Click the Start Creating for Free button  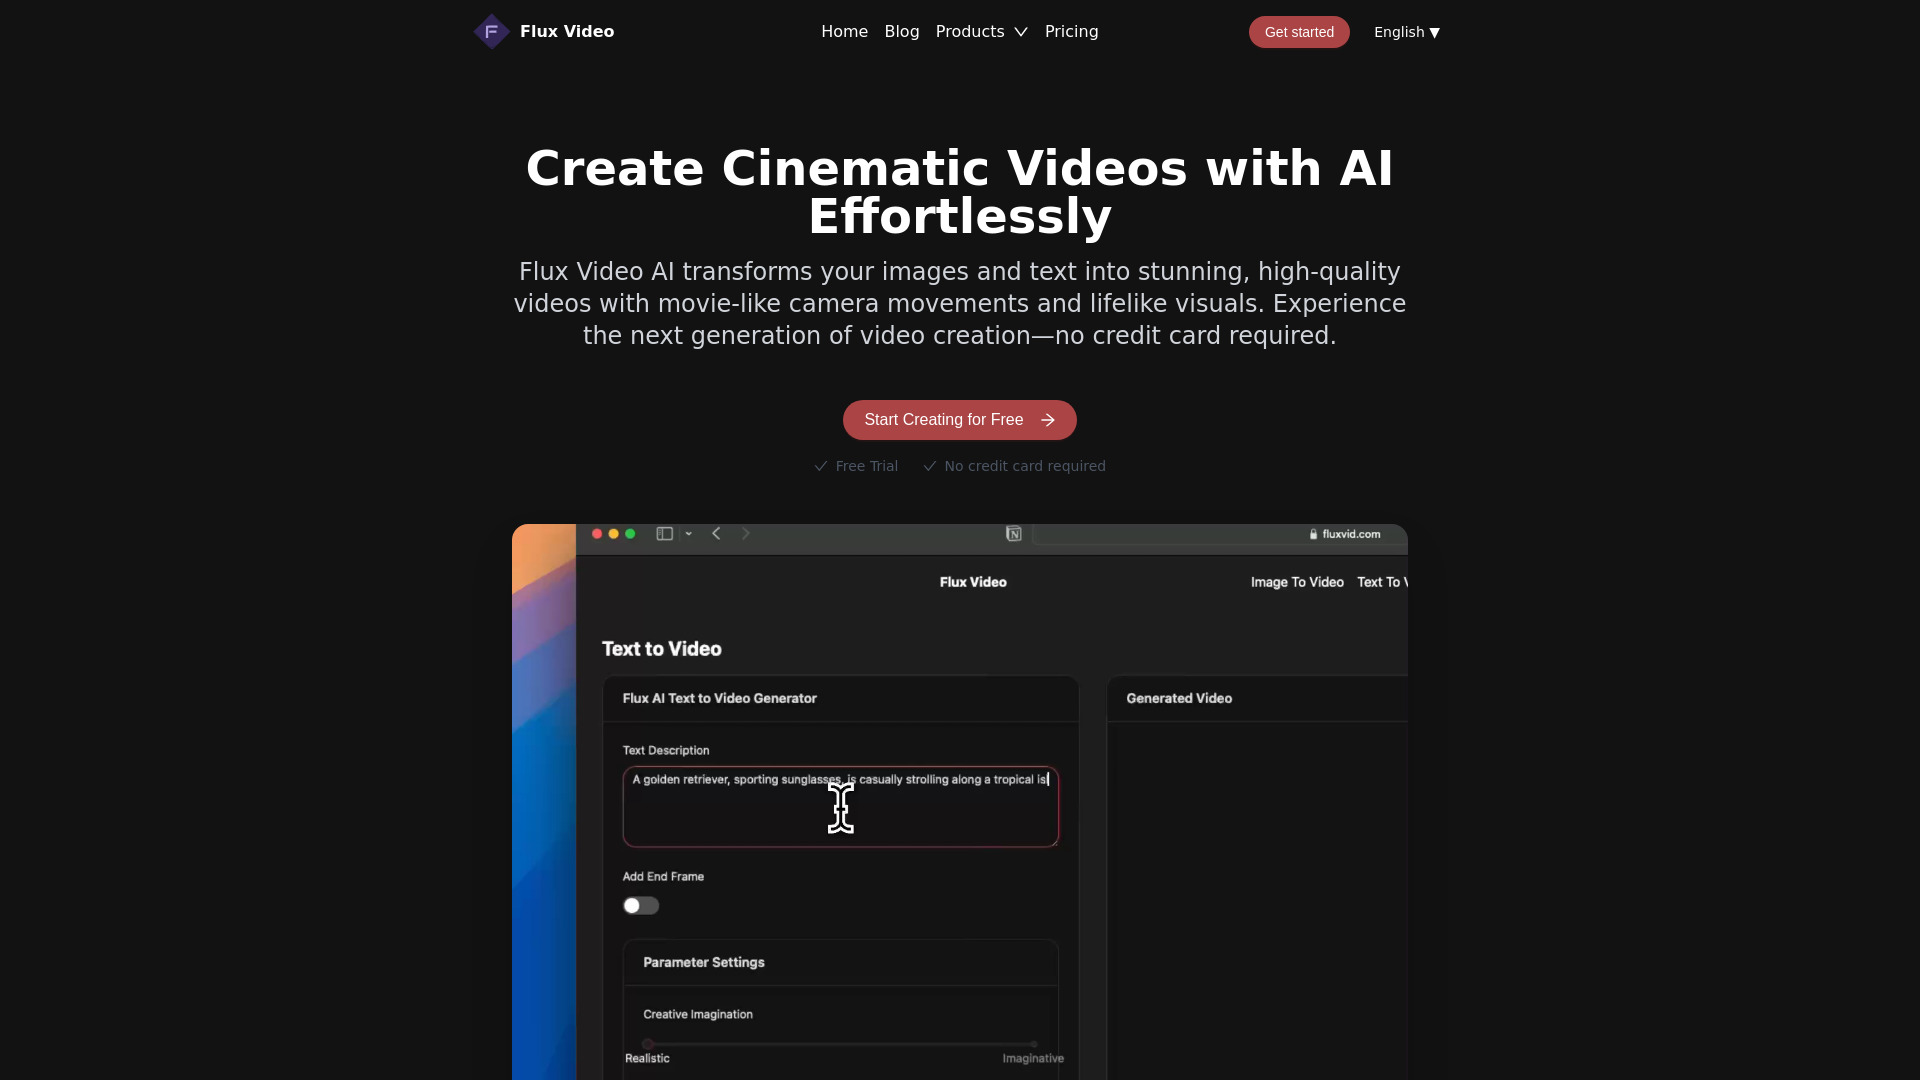(x=960, y=419)
